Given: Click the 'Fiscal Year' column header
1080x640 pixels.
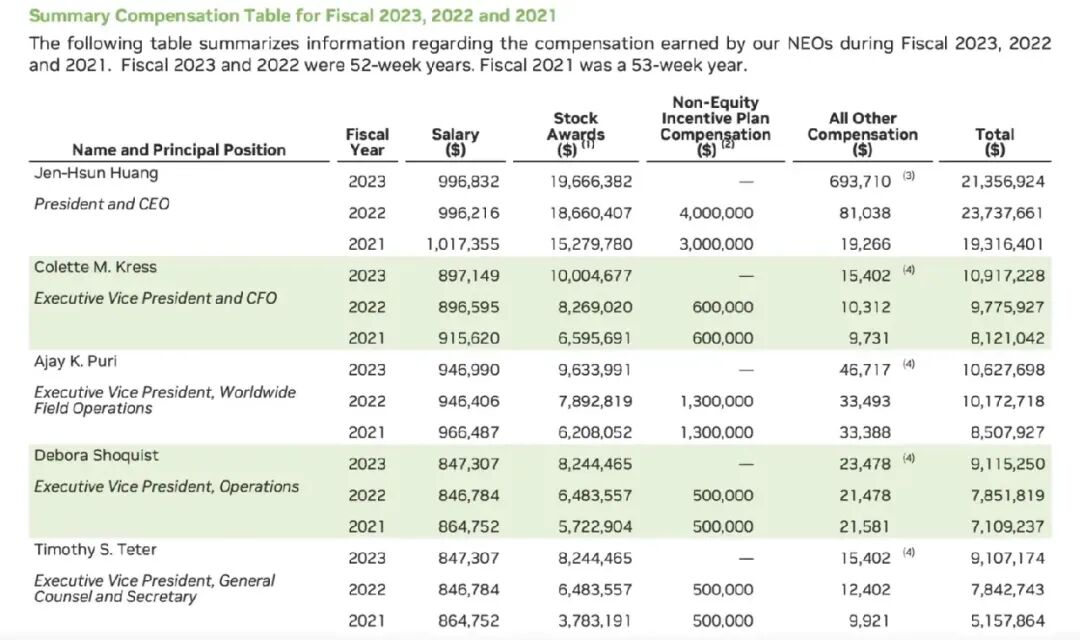Looking at the screenshot, I should coord(367,142).
